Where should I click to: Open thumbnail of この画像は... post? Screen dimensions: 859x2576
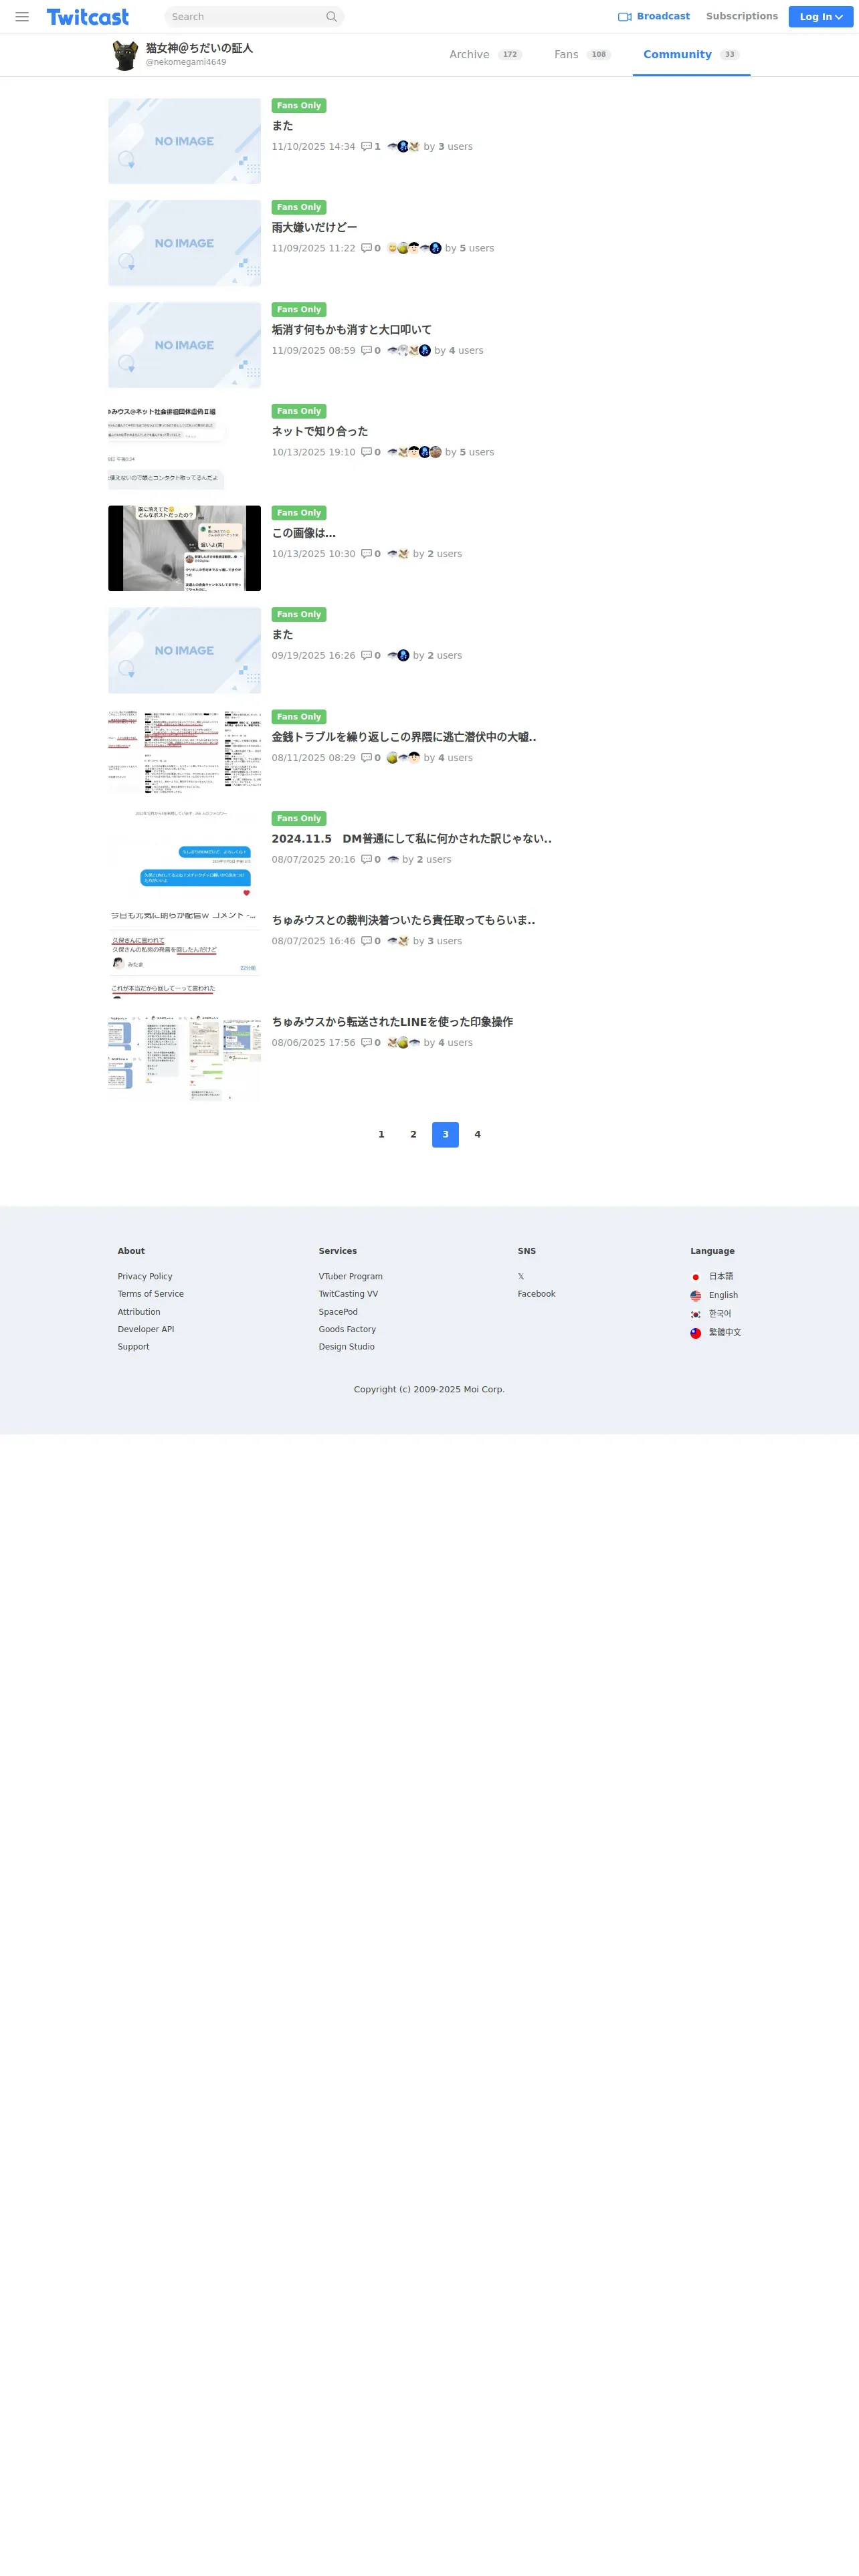(x=185, y=549)
